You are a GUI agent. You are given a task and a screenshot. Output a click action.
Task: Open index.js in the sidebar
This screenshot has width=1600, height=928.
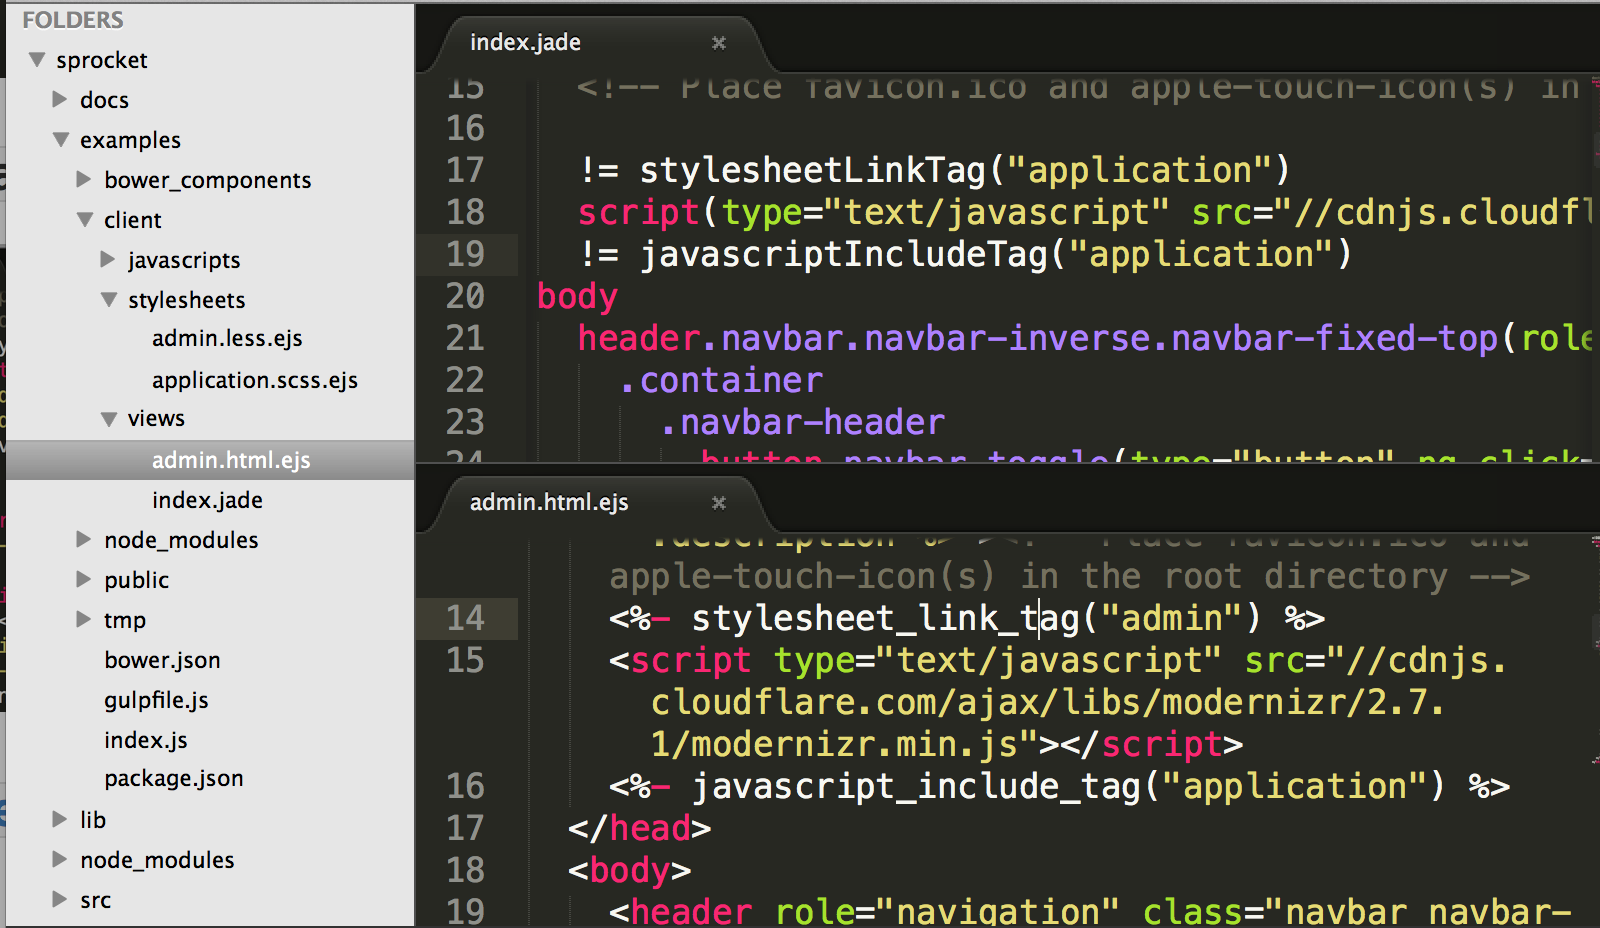(x=146, y=740)
